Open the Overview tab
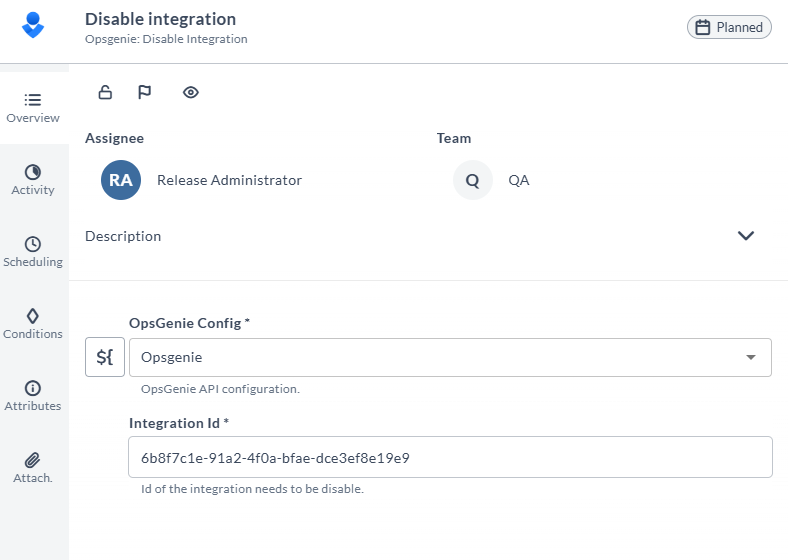This screenshot has width=788, height=560. pyautogui.click(x=33, y=108)
